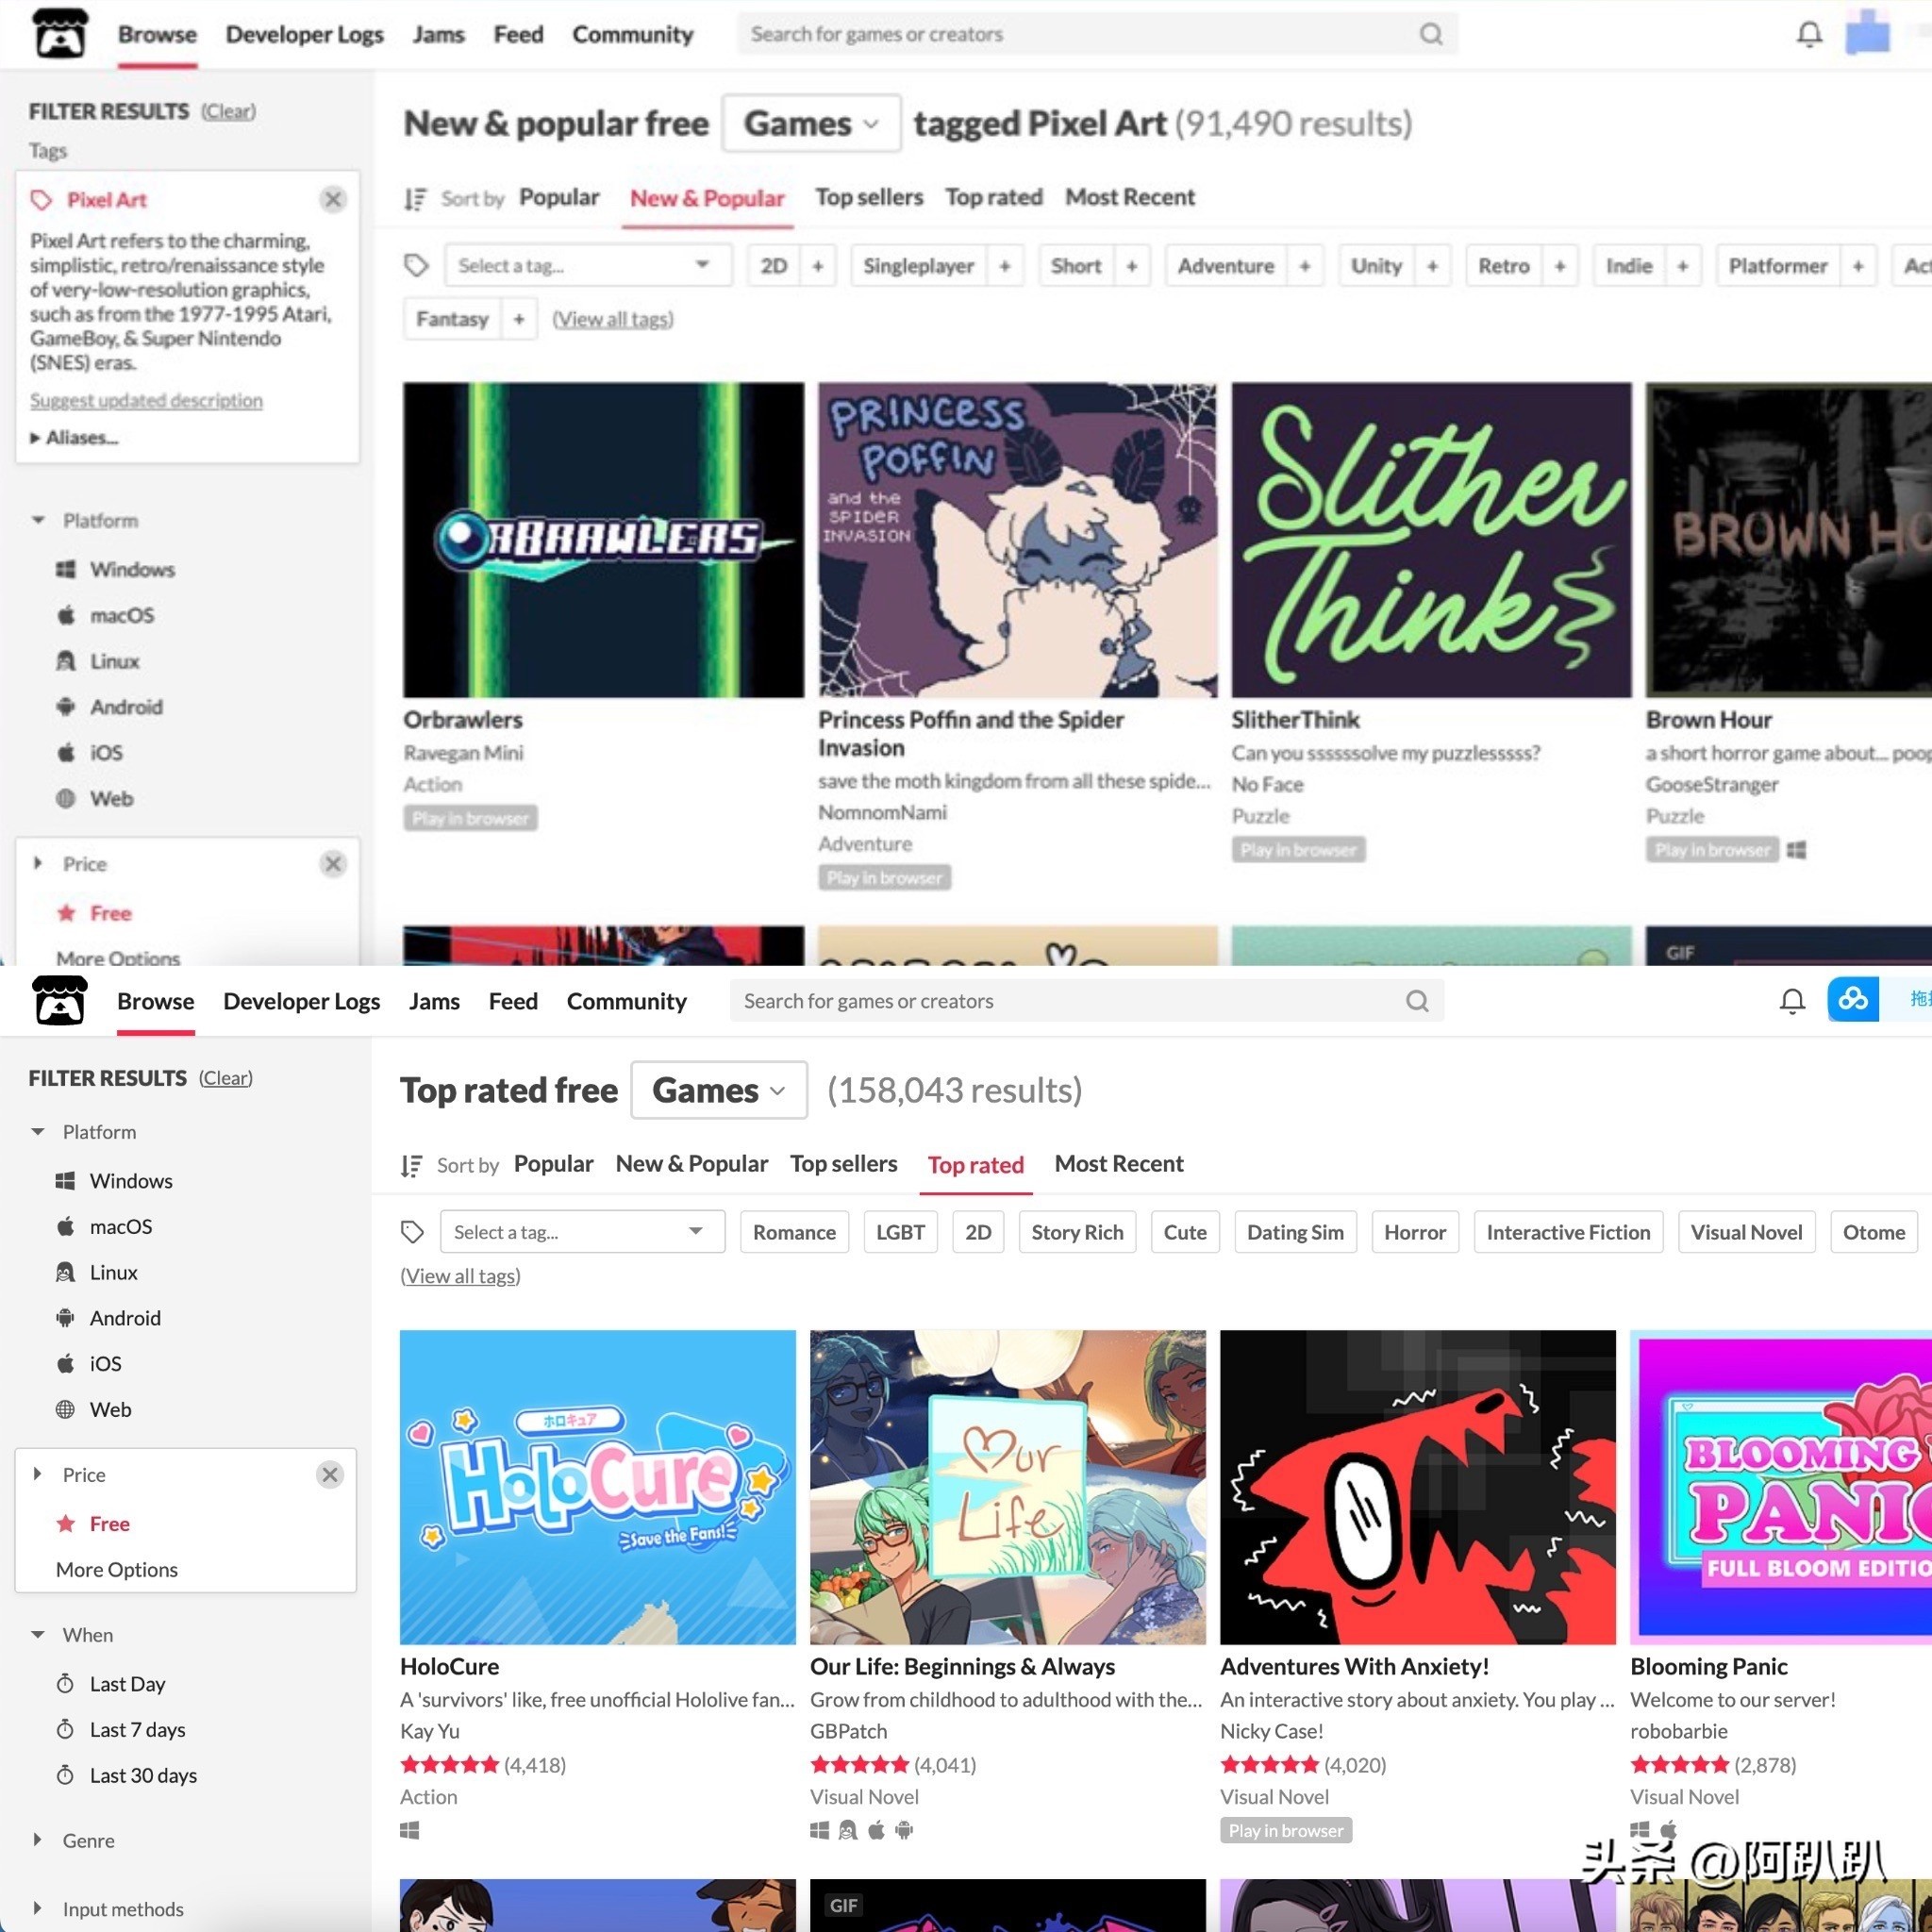Click the plus next to Short tag

[1132, 266]
